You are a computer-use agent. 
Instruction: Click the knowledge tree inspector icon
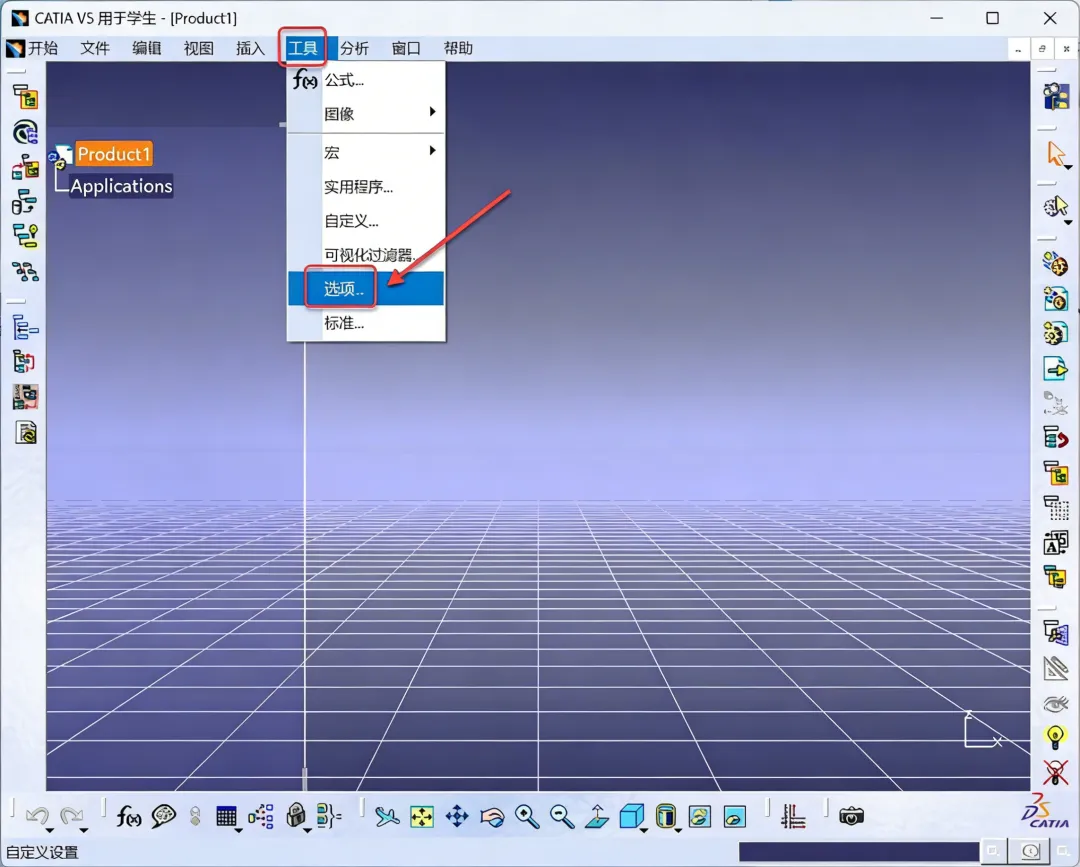click(261, 817)
